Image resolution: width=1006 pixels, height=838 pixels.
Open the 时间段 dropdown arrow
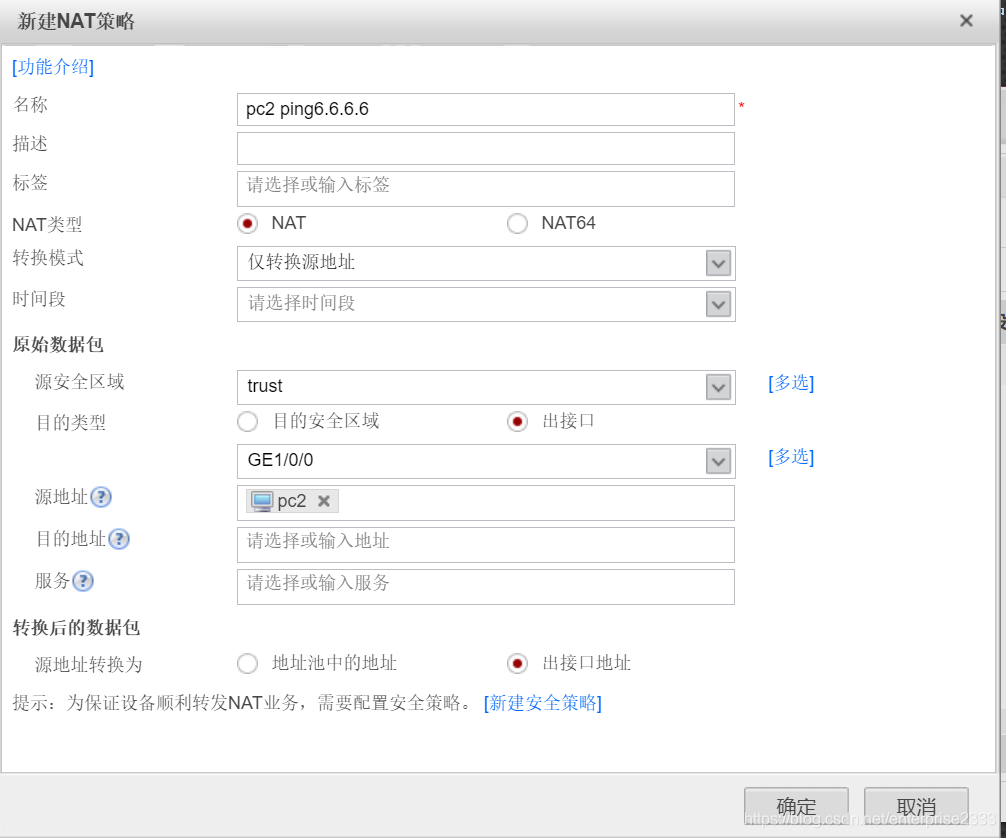(719, 305)
